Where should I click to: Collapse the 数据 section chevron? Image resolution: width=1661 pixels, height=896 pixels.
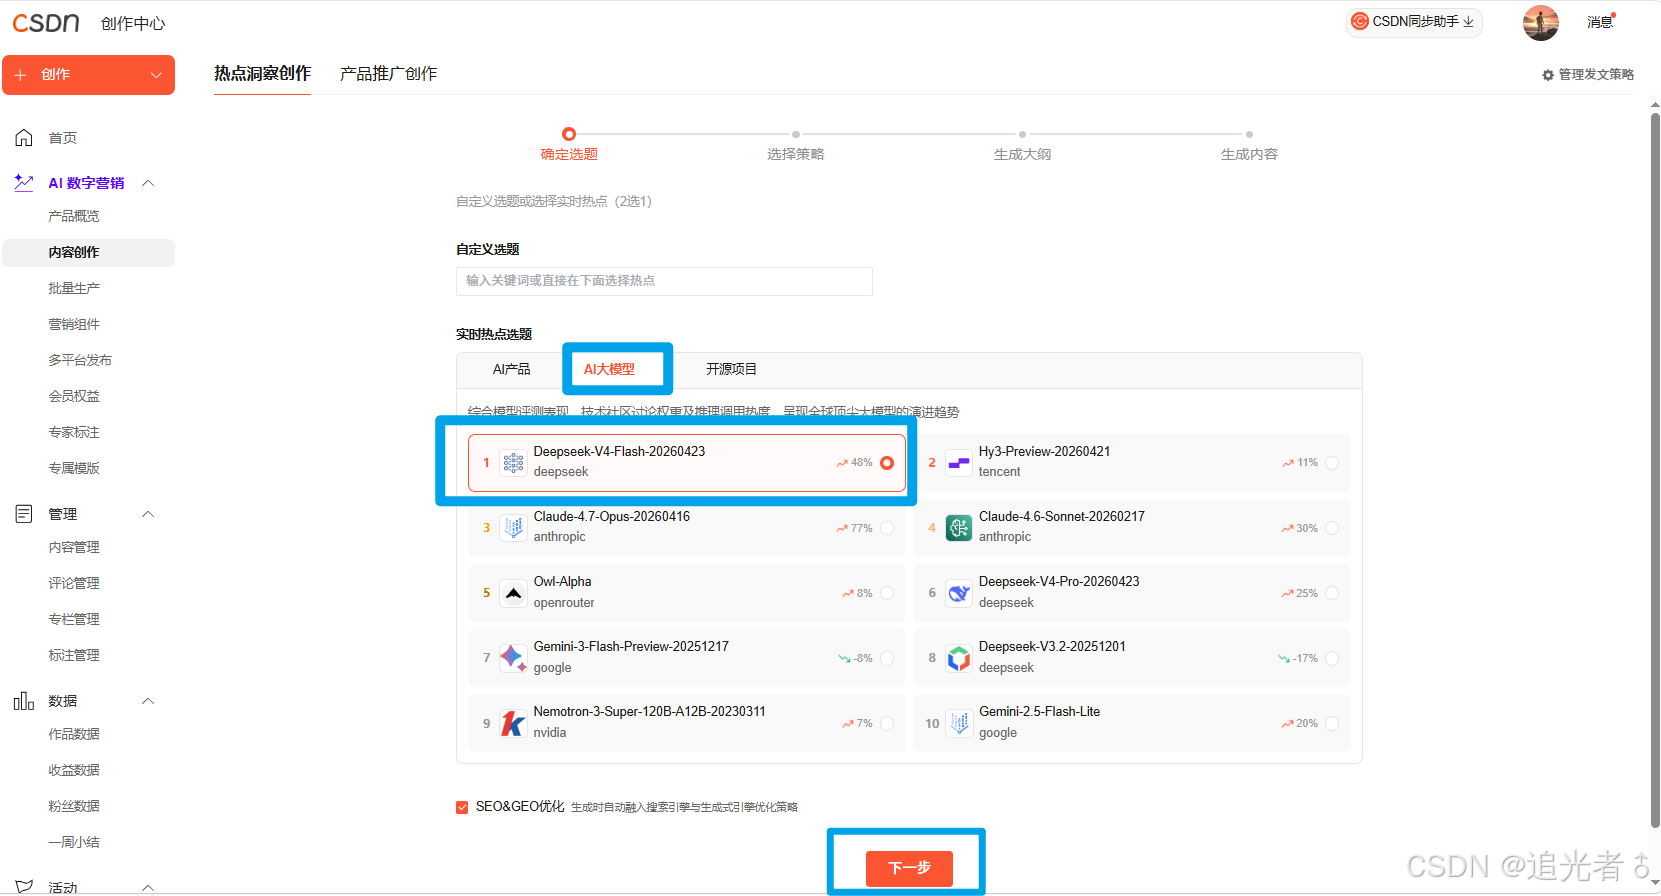[148, 701]
